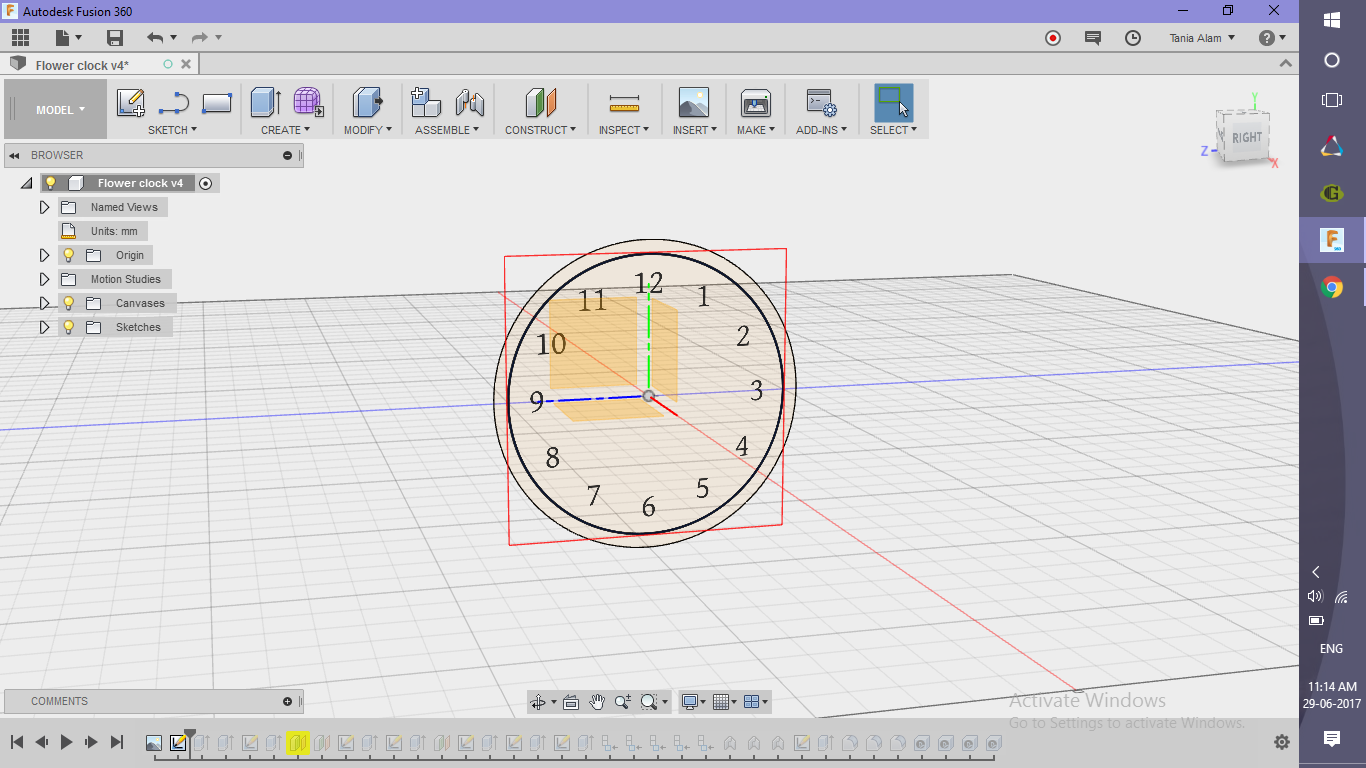This screenshot has width=1366, height=768.
Task: Open the Tania Alam account menu
Action: click(1202, 38)
